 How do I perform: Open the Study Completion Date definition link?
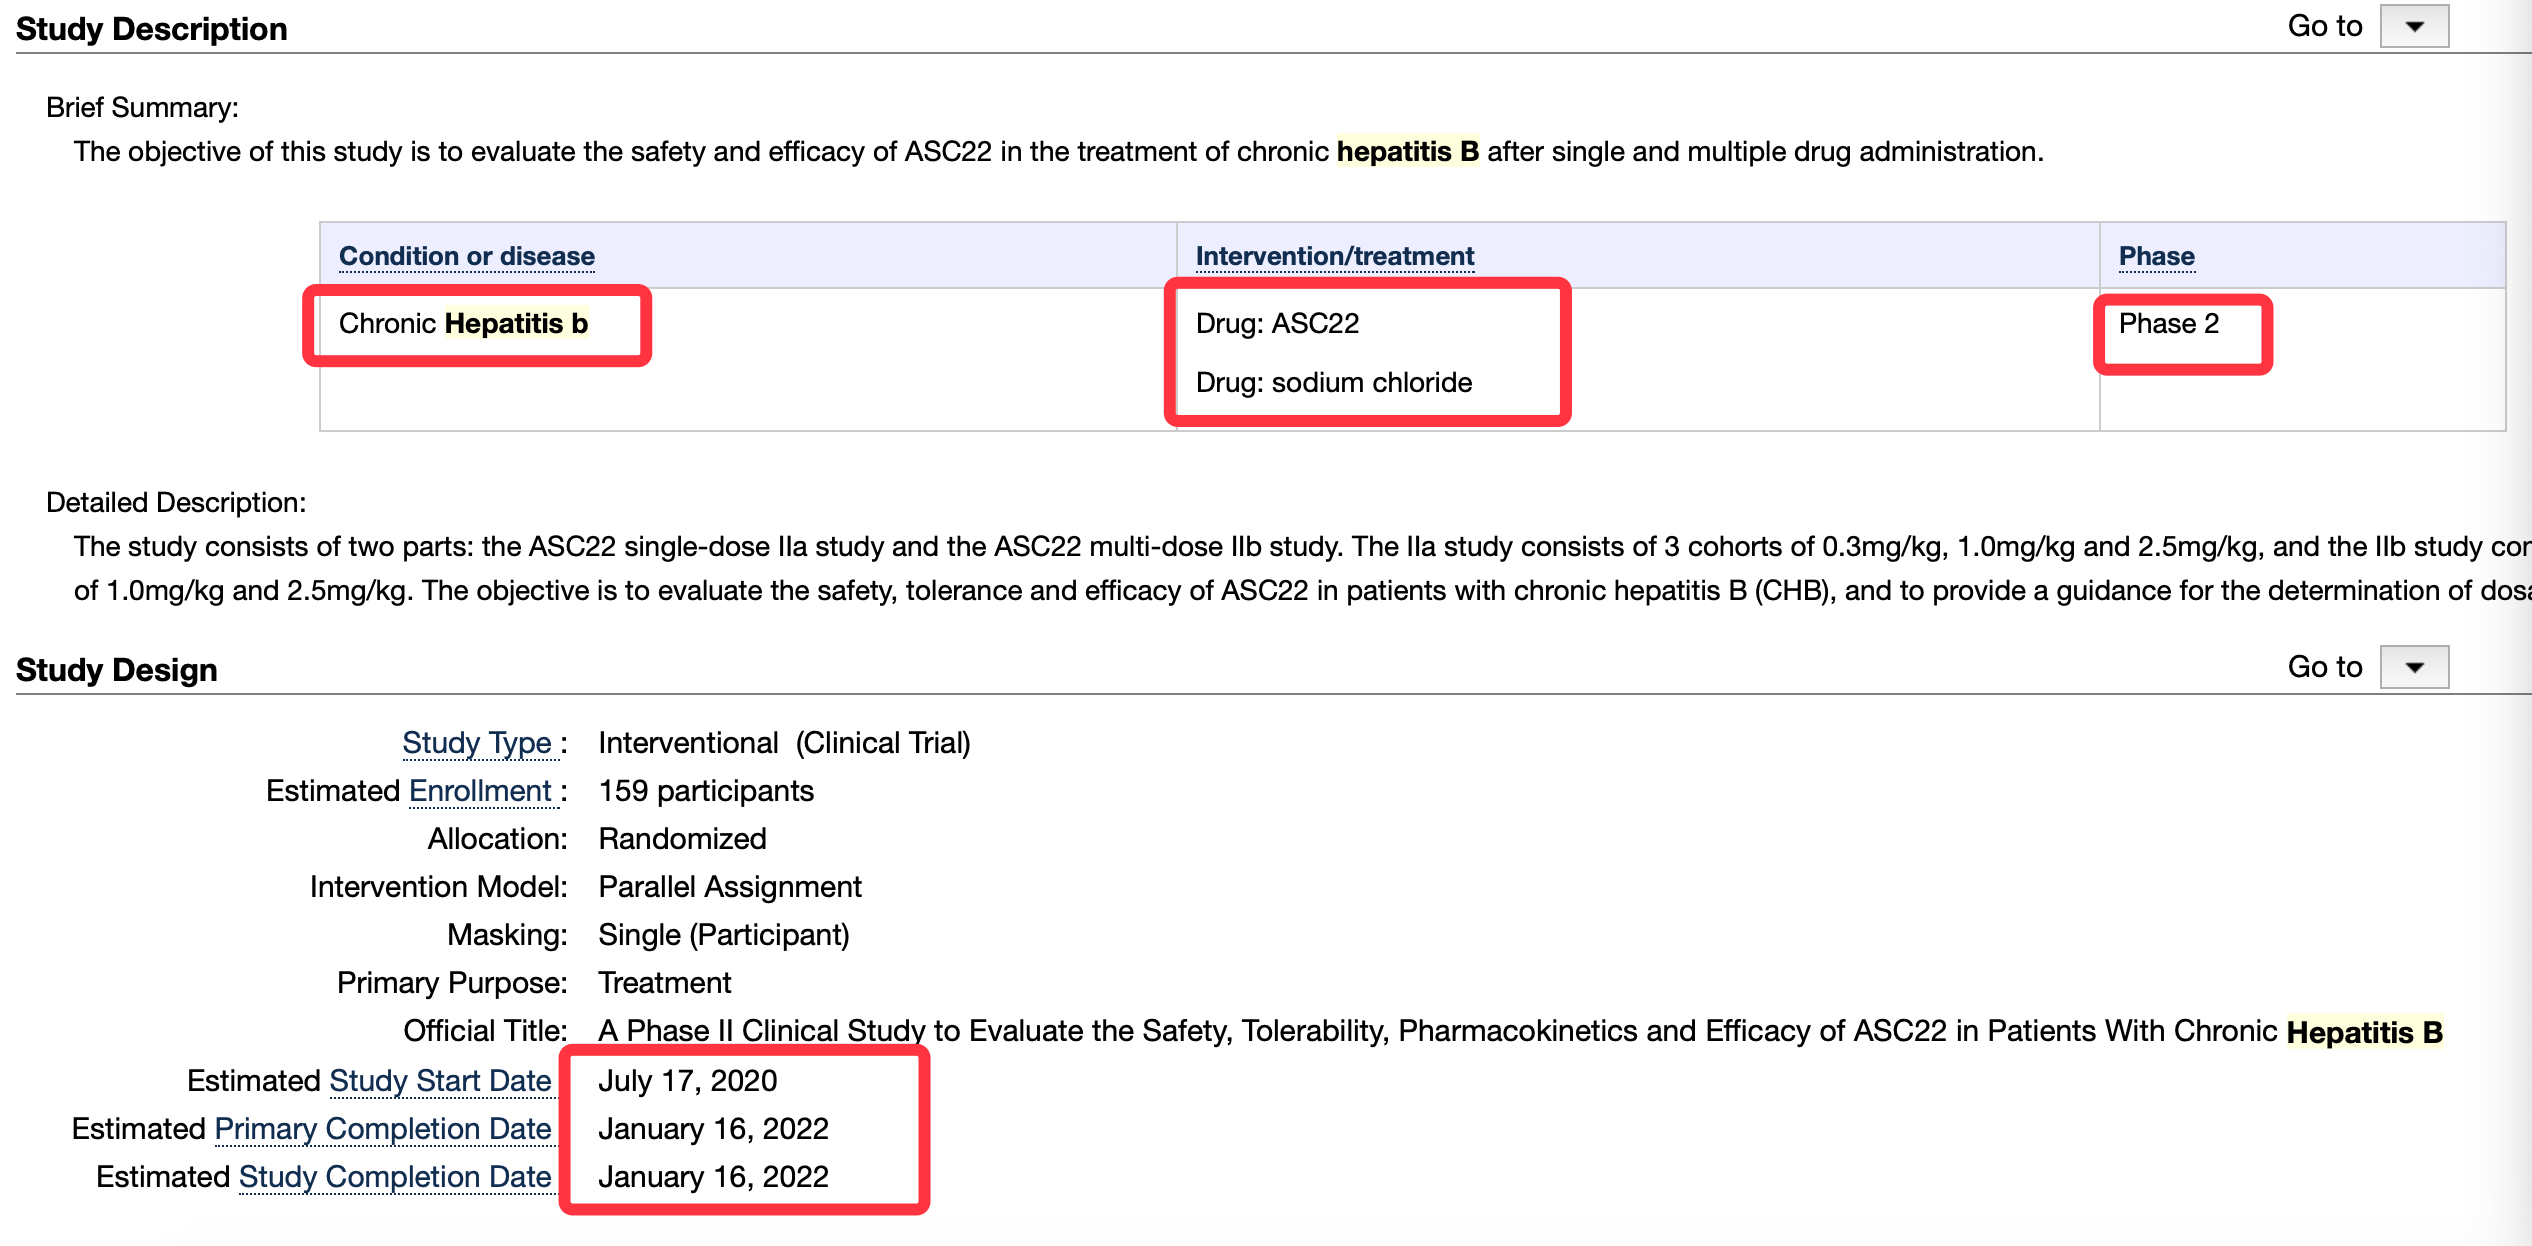[x=395, y=1177]
